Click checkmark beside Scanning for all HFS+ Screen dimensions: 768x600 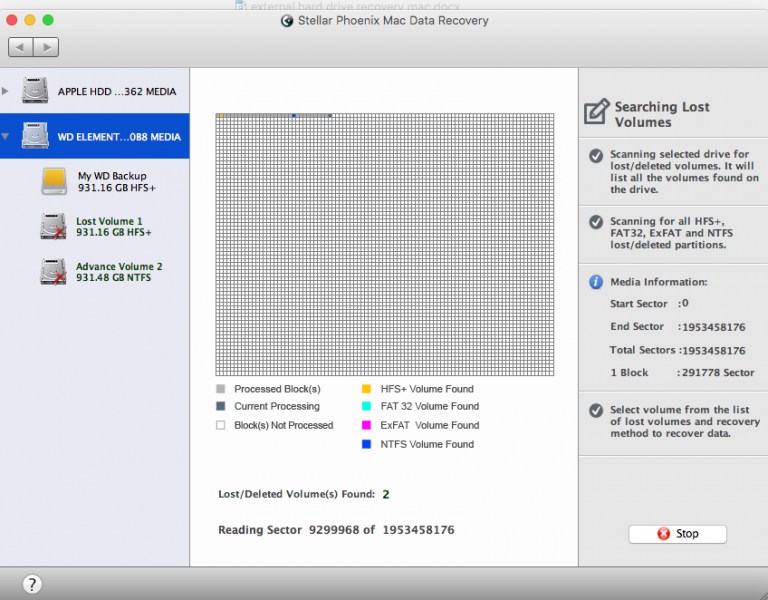point(596,222)
